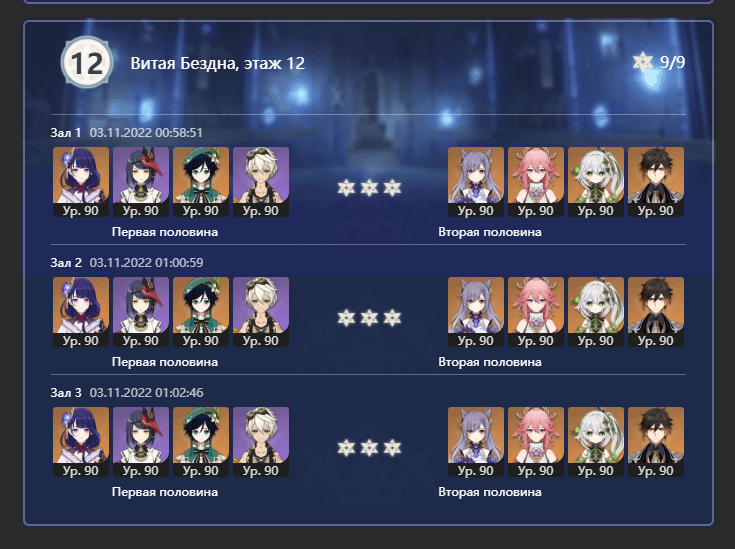The height and width of the screenshot is (549, 735).
Task: Click Zhongli portrait in Зал 1 second half
Action: pyautogui.click(x=656, y=182)
